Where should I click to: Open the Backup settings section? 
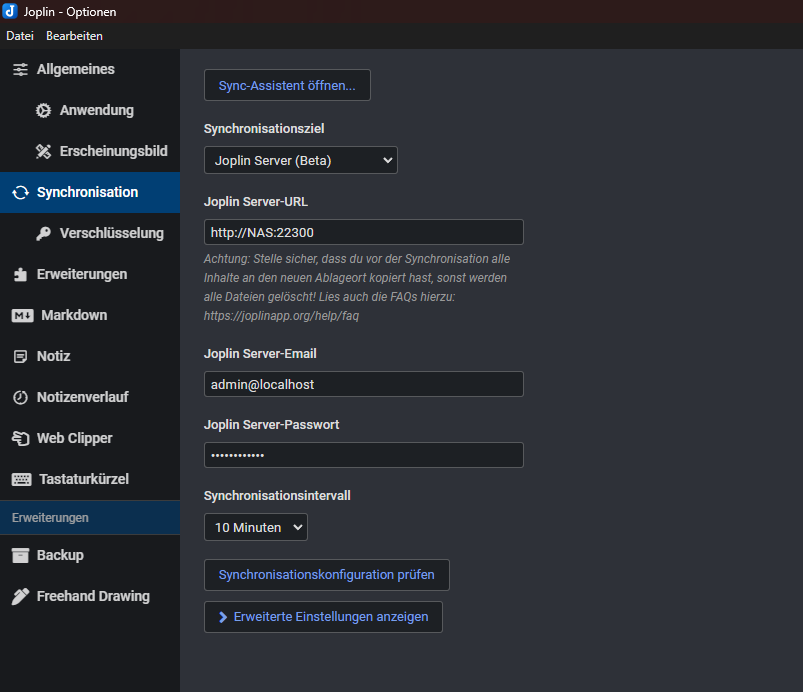click(60, 555)
